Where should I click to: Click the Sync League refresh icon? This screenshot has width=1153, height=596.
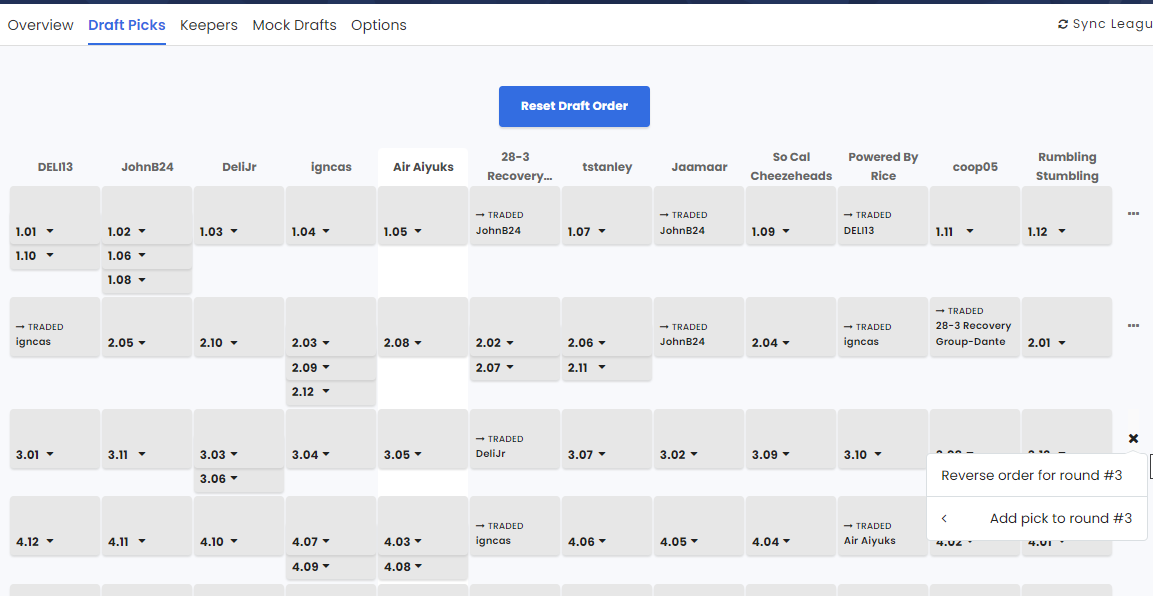(1063, 25)
